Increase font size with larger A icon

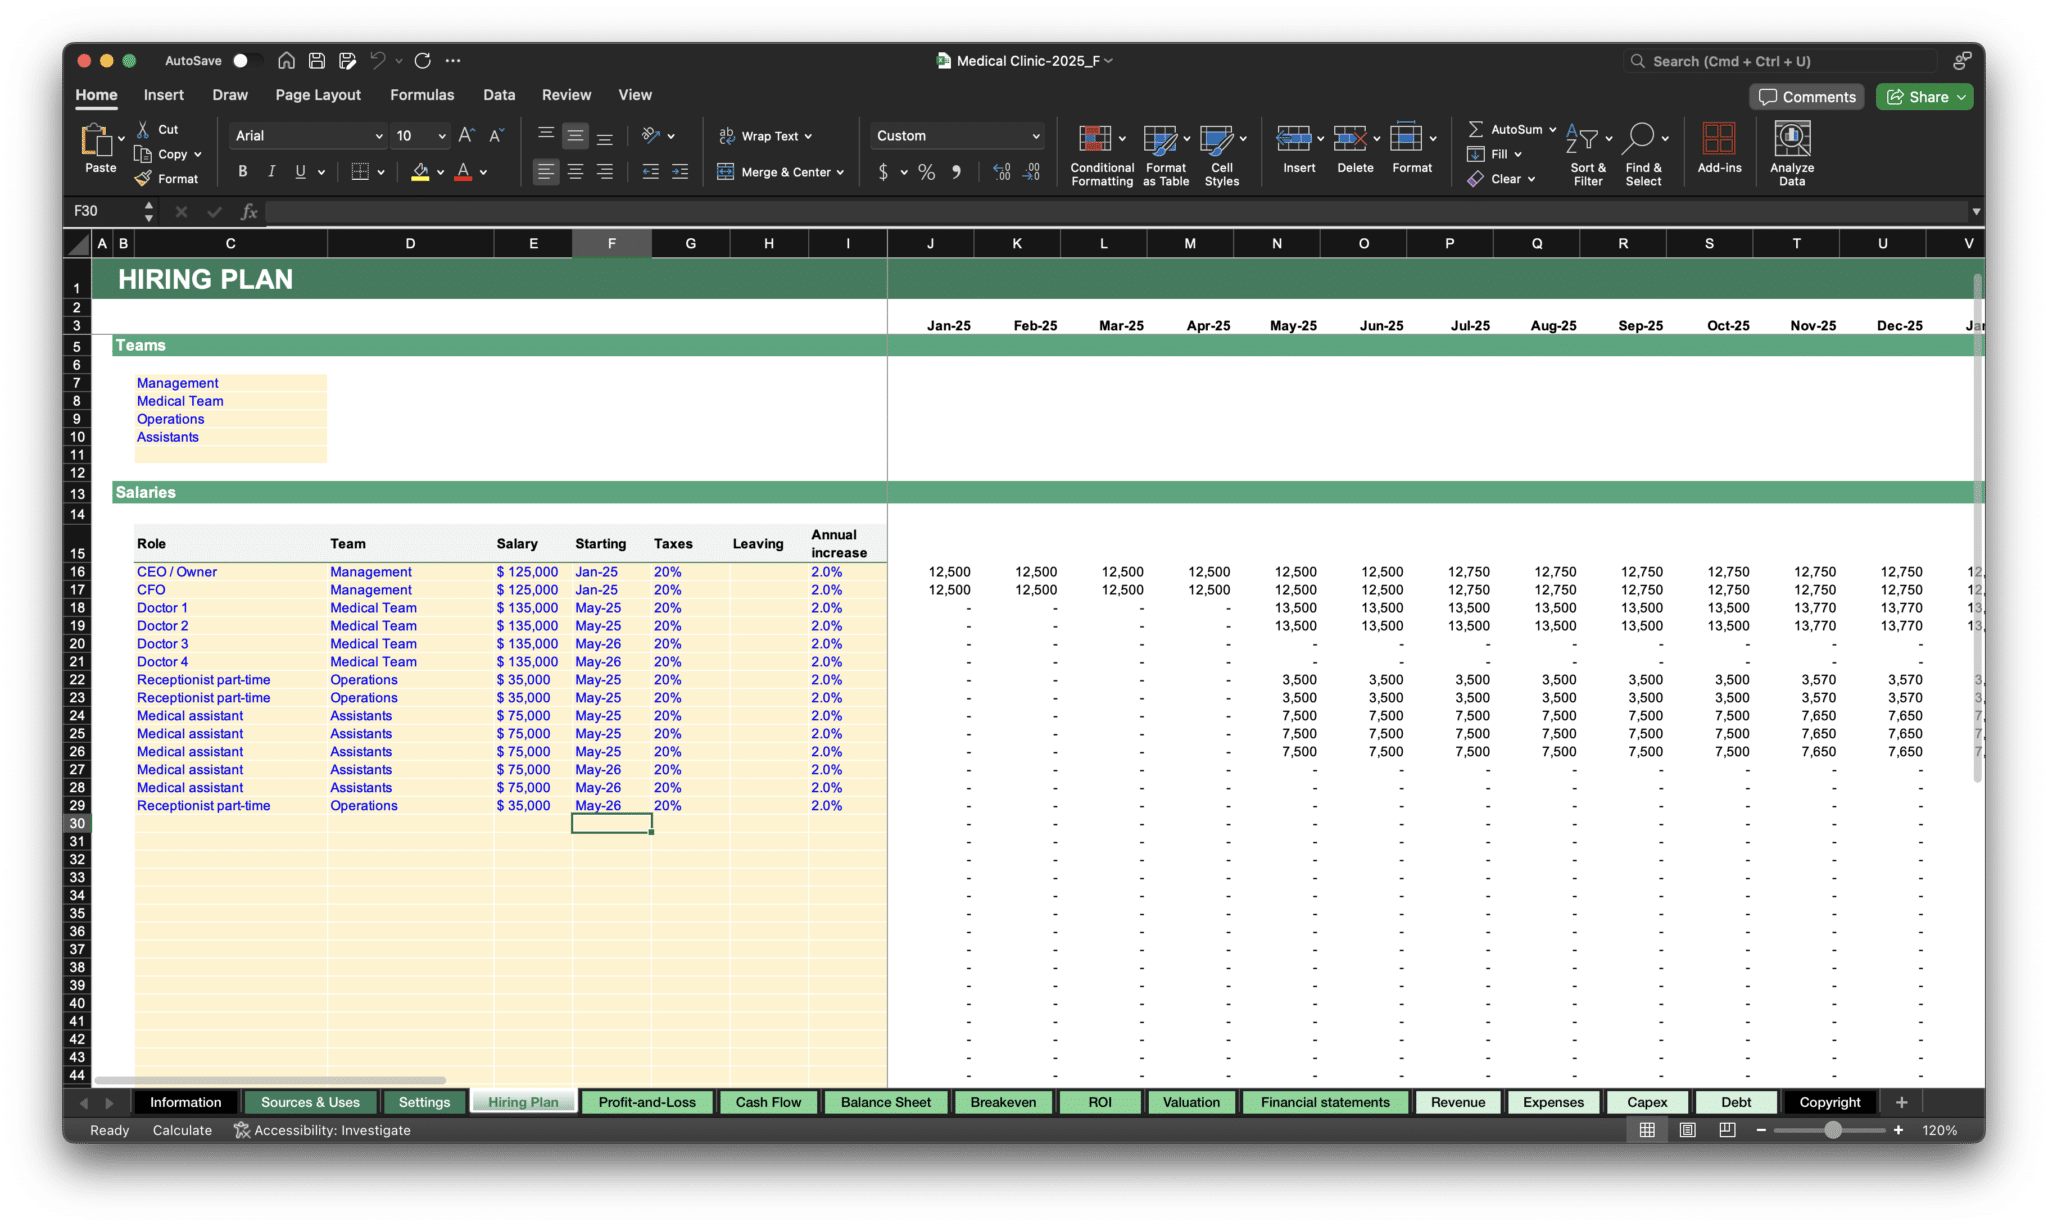pyautogui.click(x=466, y=135)
